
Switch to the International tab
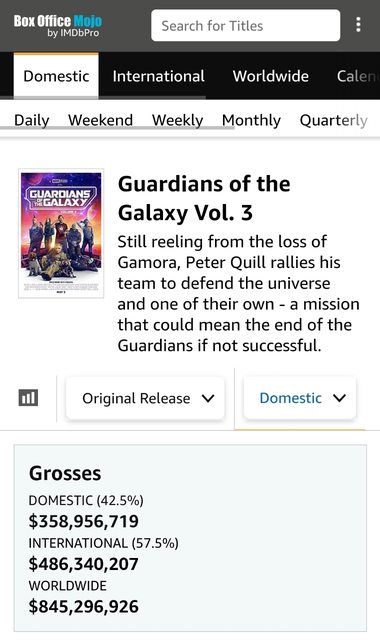(x=158, y=76)
